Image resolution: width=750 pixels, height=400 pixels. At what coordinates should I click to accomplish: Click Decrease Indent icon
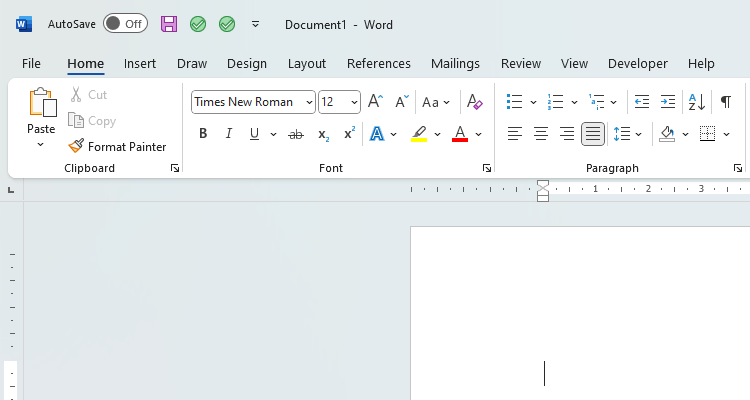[x=642, y=101]
